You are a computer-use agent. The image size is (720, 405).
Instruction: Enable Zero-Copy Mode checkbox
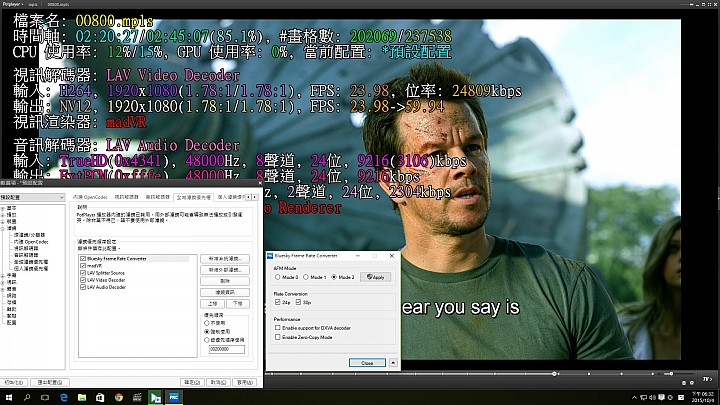click(277, 337)
